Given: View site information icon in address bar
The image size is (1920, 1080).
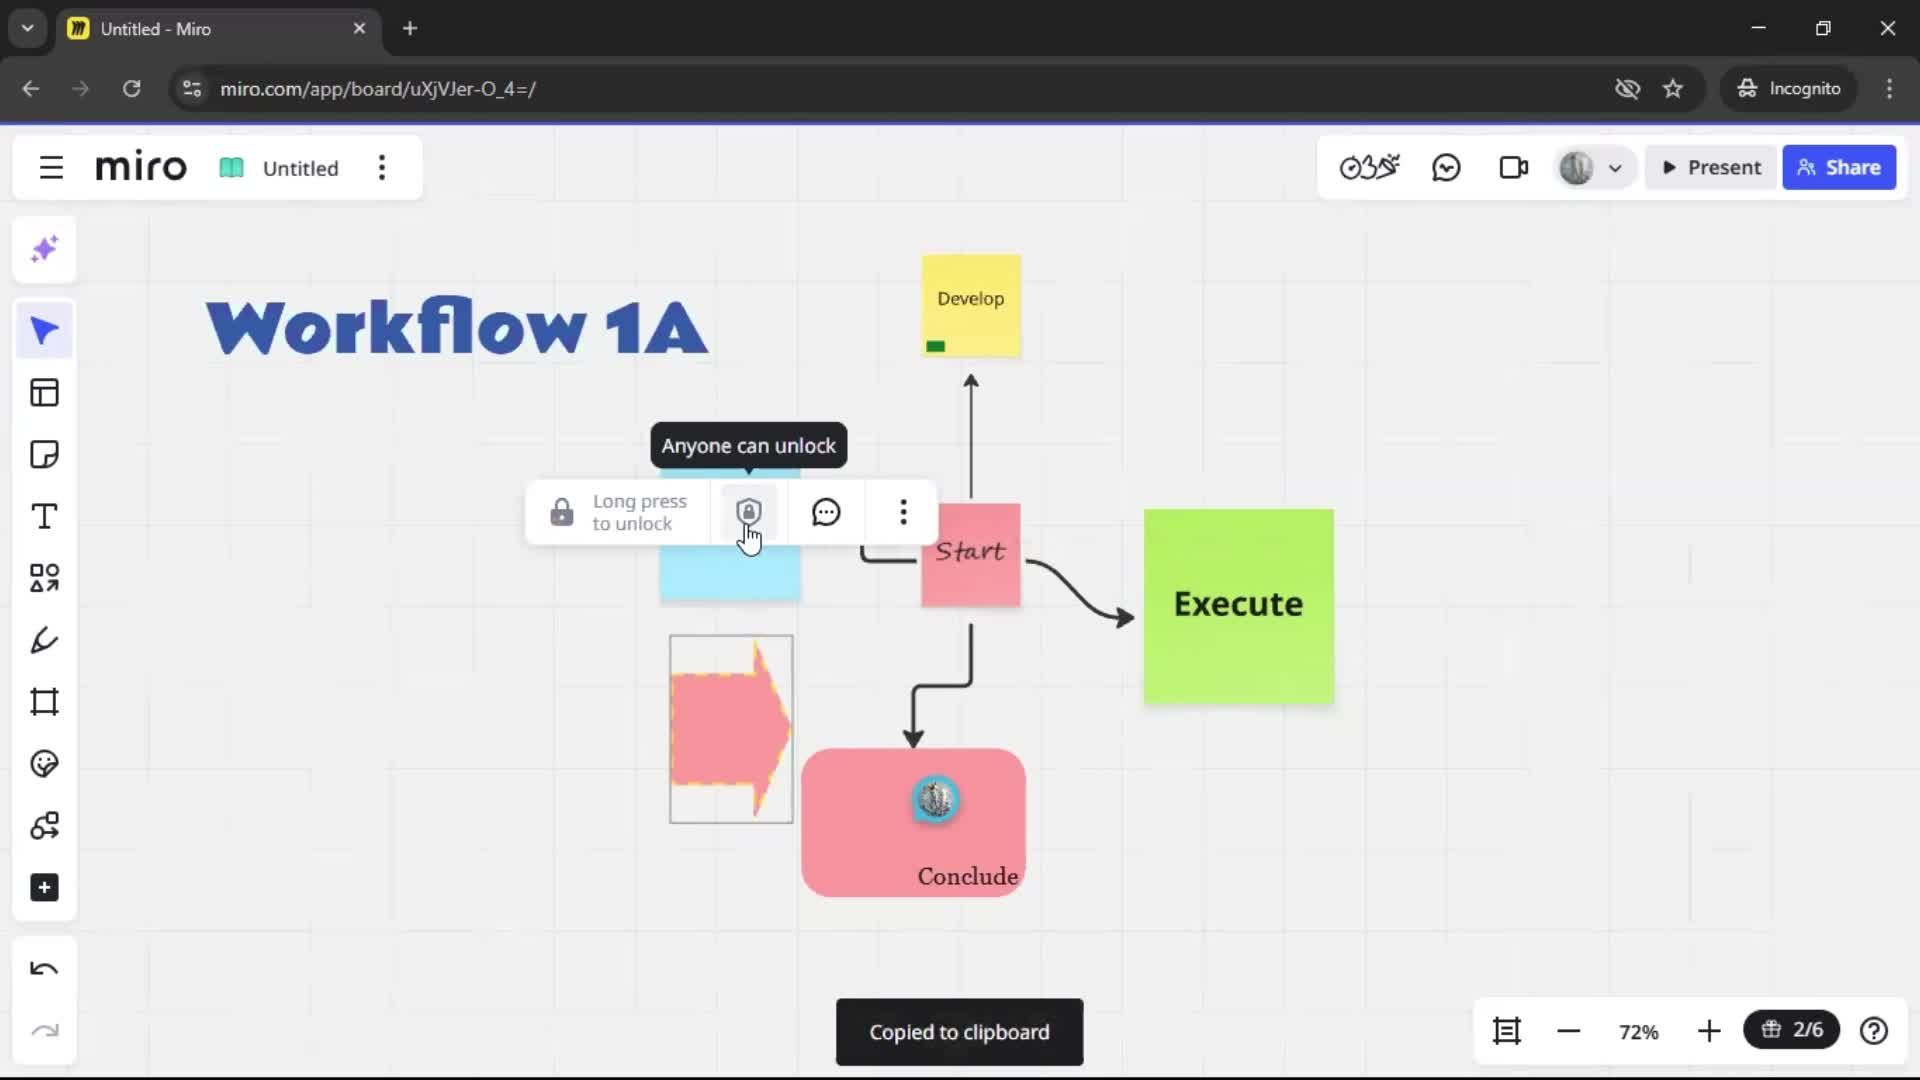Looking at the screenshot, I should coord(191,88).
